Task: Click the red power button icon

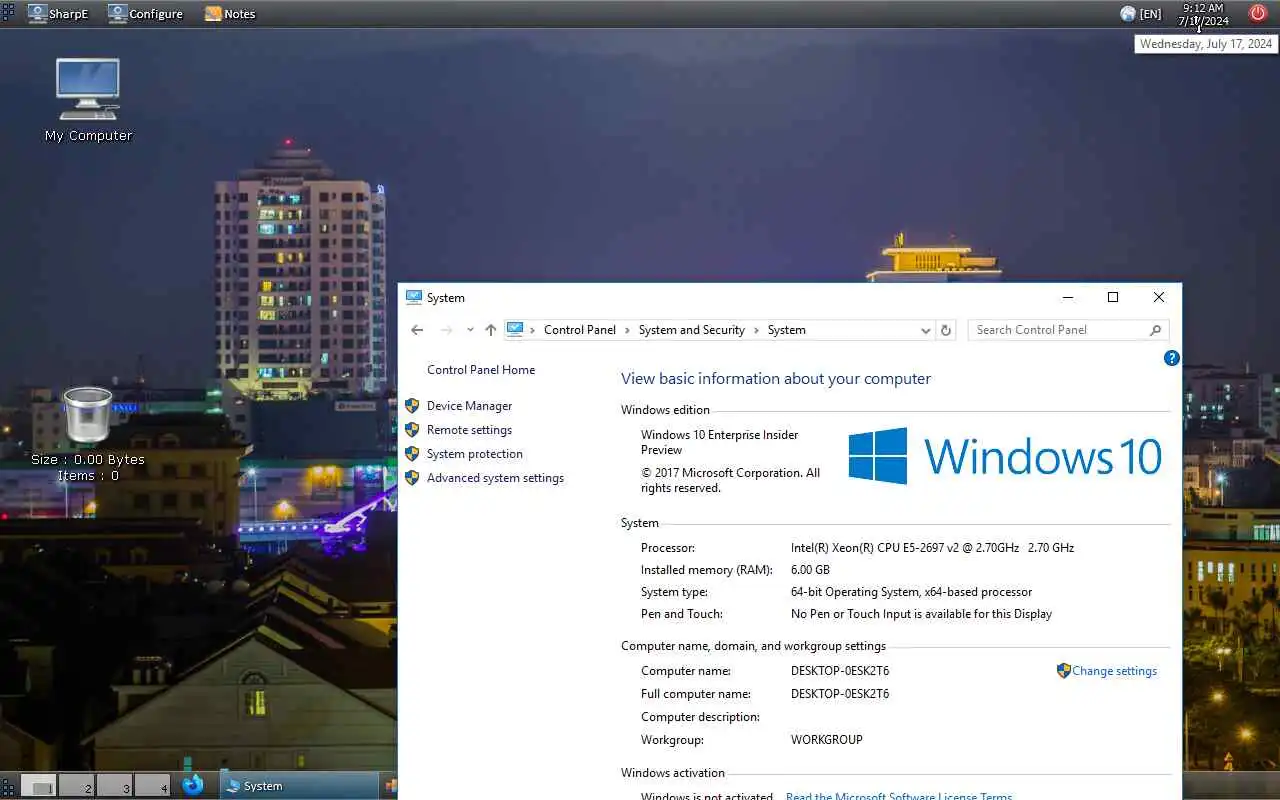Action: 1258,13
